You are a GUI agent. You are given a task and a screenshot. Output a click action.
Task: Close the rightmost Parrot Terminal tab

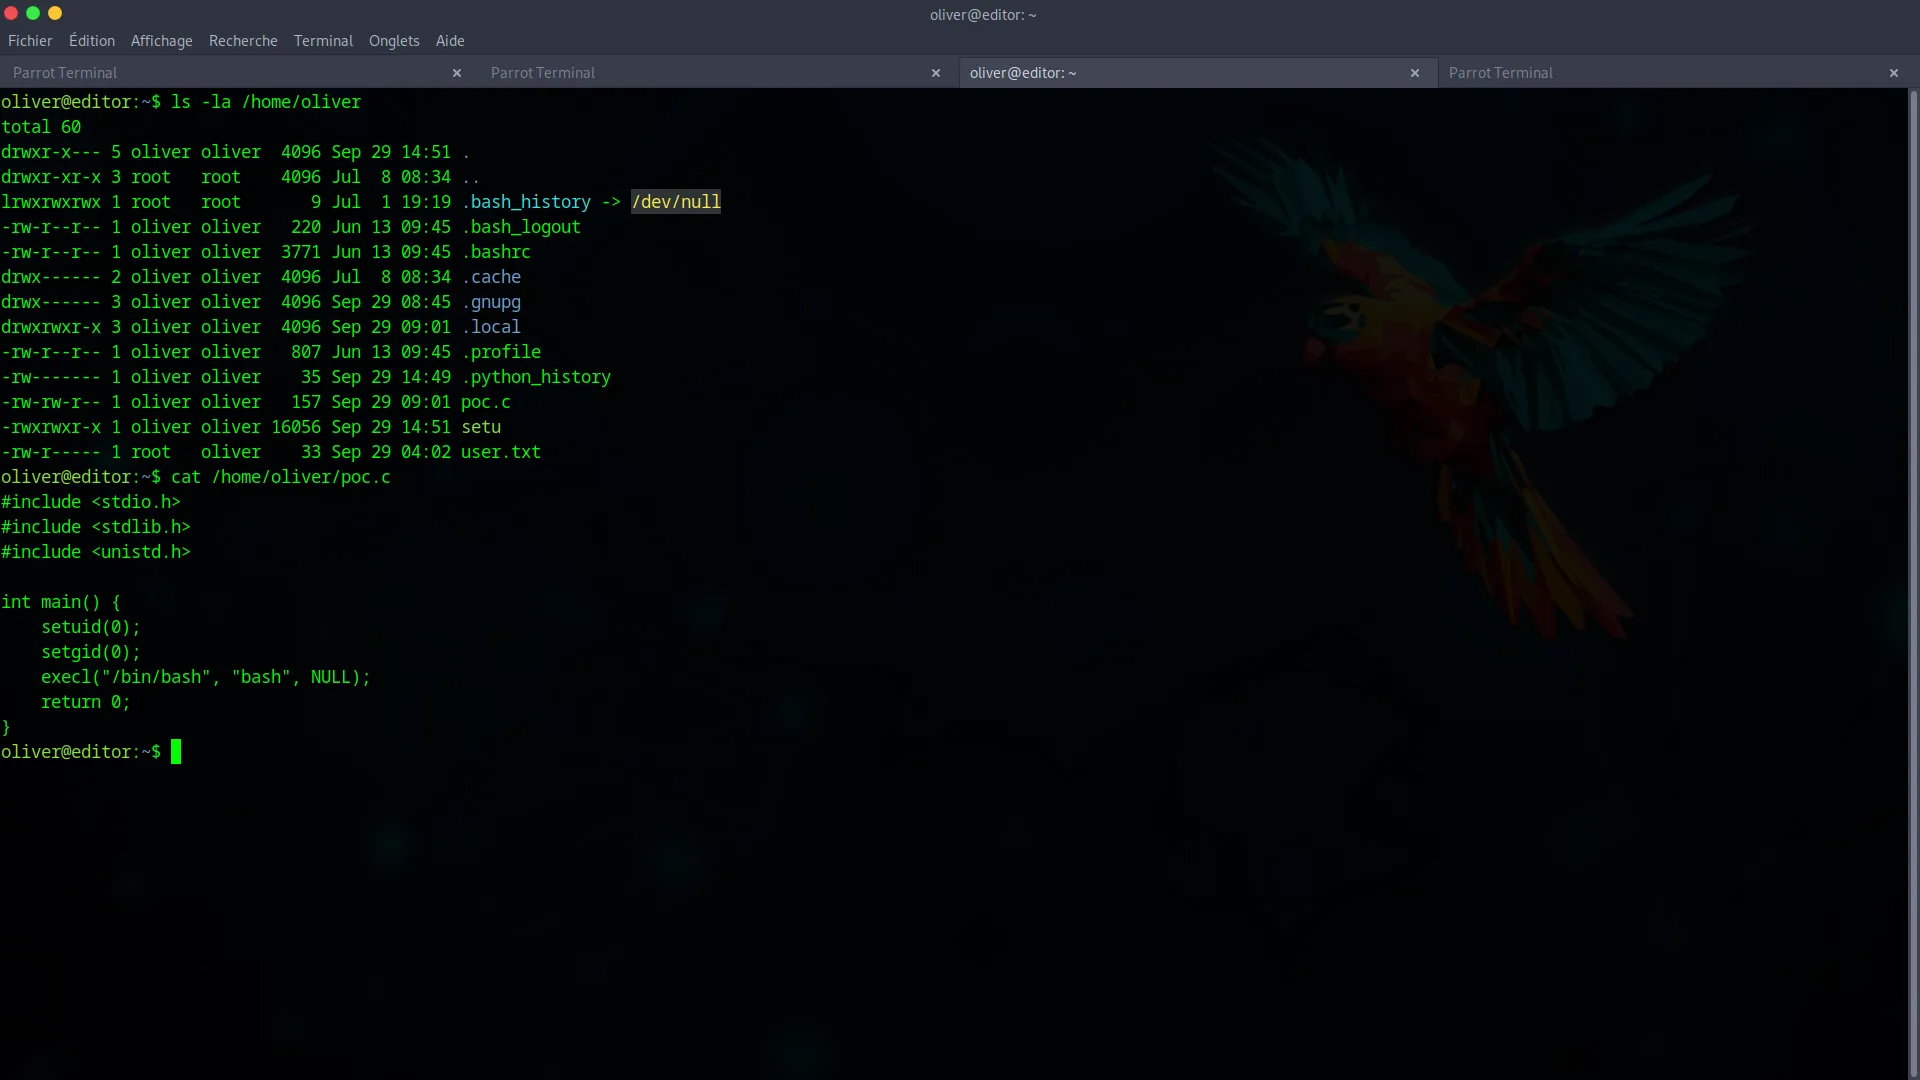coord(1893,73)
